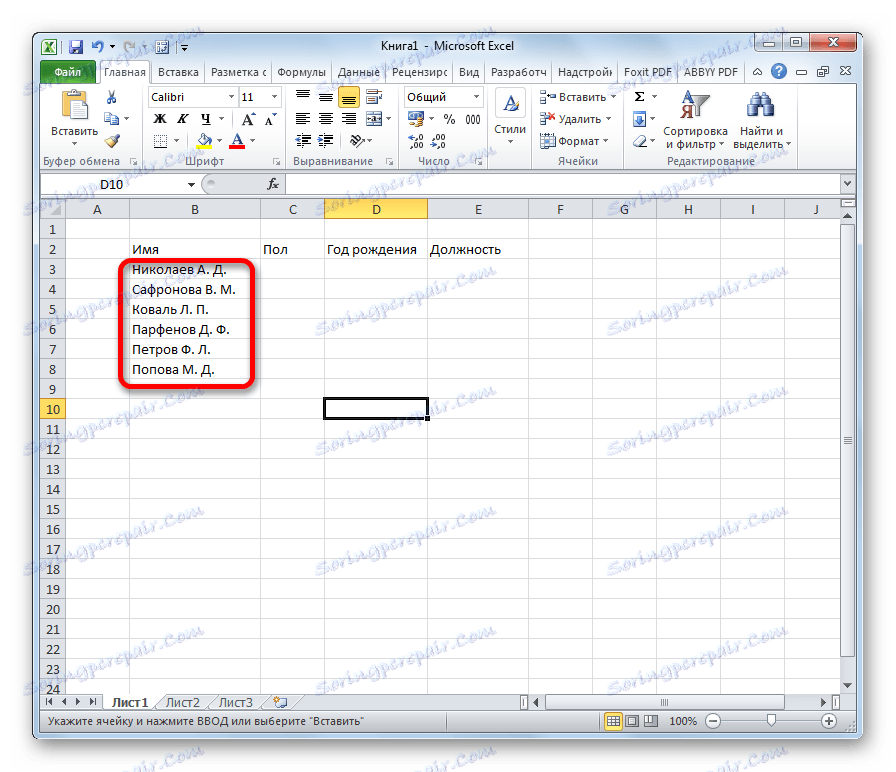Screen dimensions: 896x772
Task: Switch to the Вид tab
Action: (x=469, y=72)
